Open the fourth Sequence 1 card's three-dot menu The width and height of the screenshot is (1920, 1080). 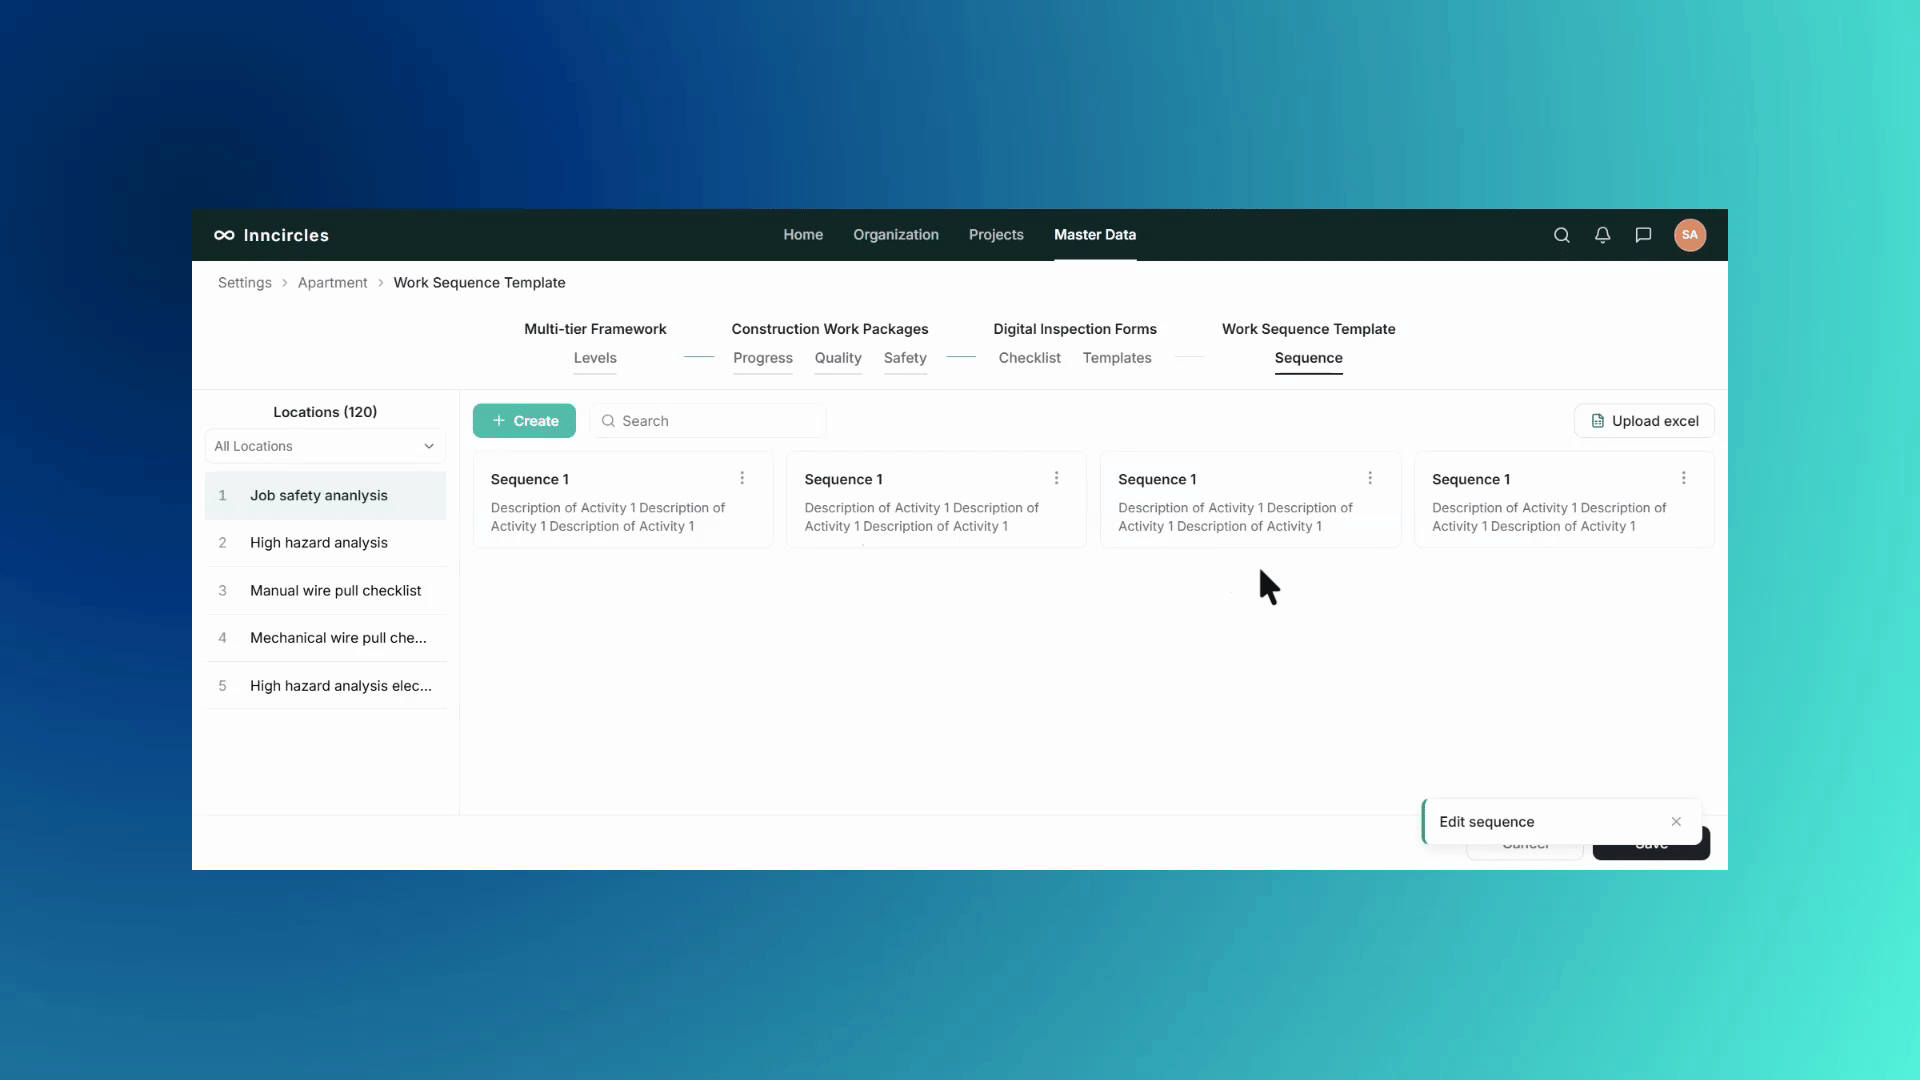[x=1684, y=478]
